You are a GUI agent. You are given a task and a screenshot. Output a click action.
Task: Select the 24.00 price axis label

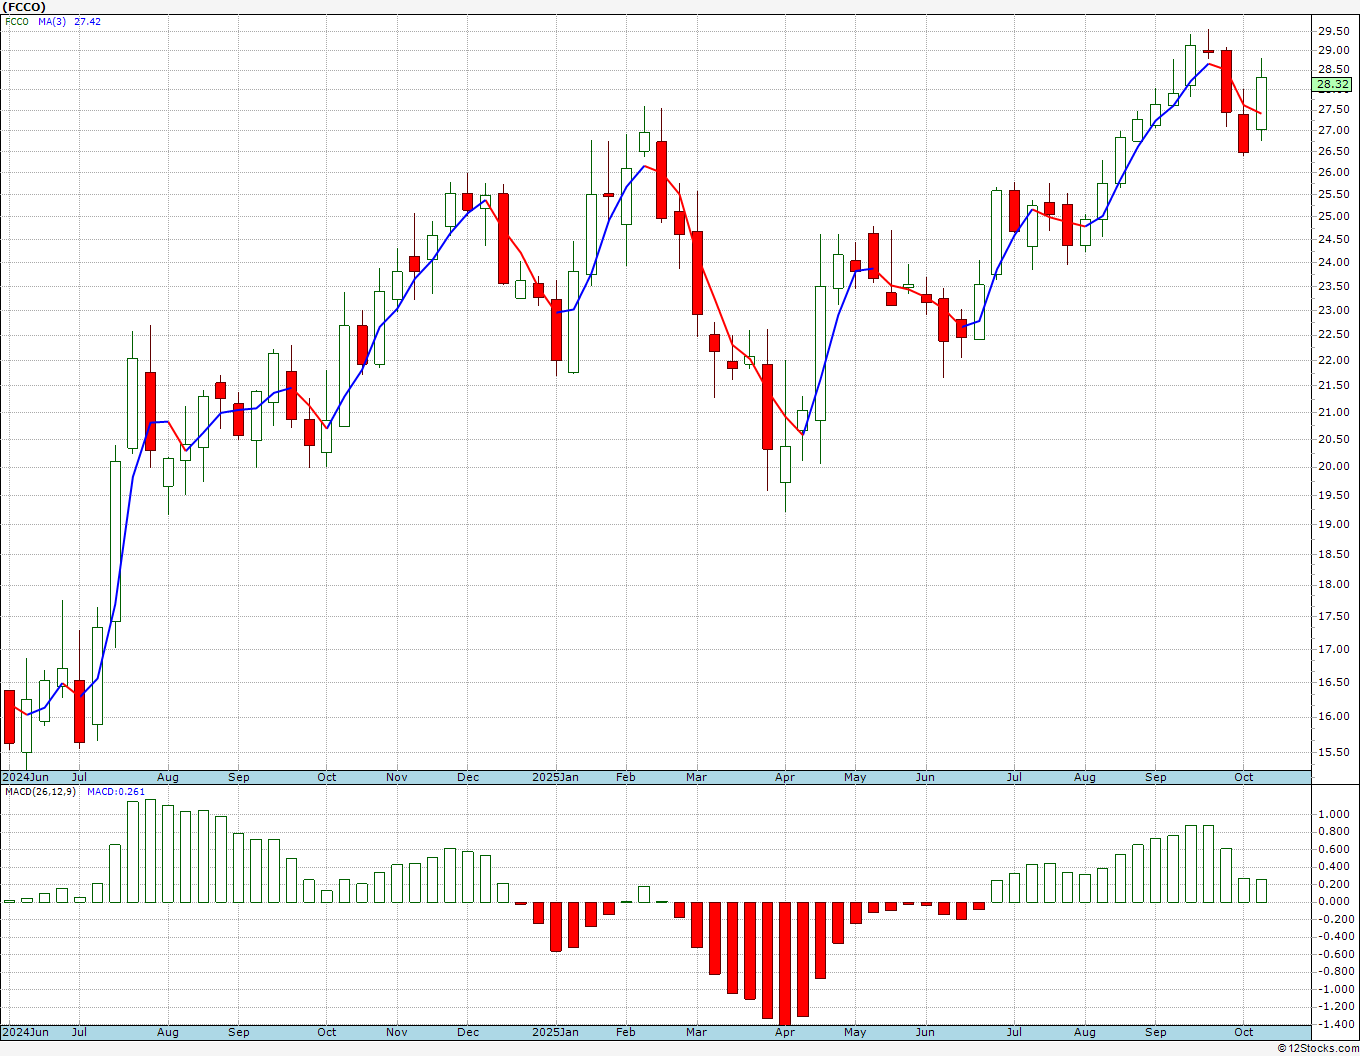(1333, 262)
